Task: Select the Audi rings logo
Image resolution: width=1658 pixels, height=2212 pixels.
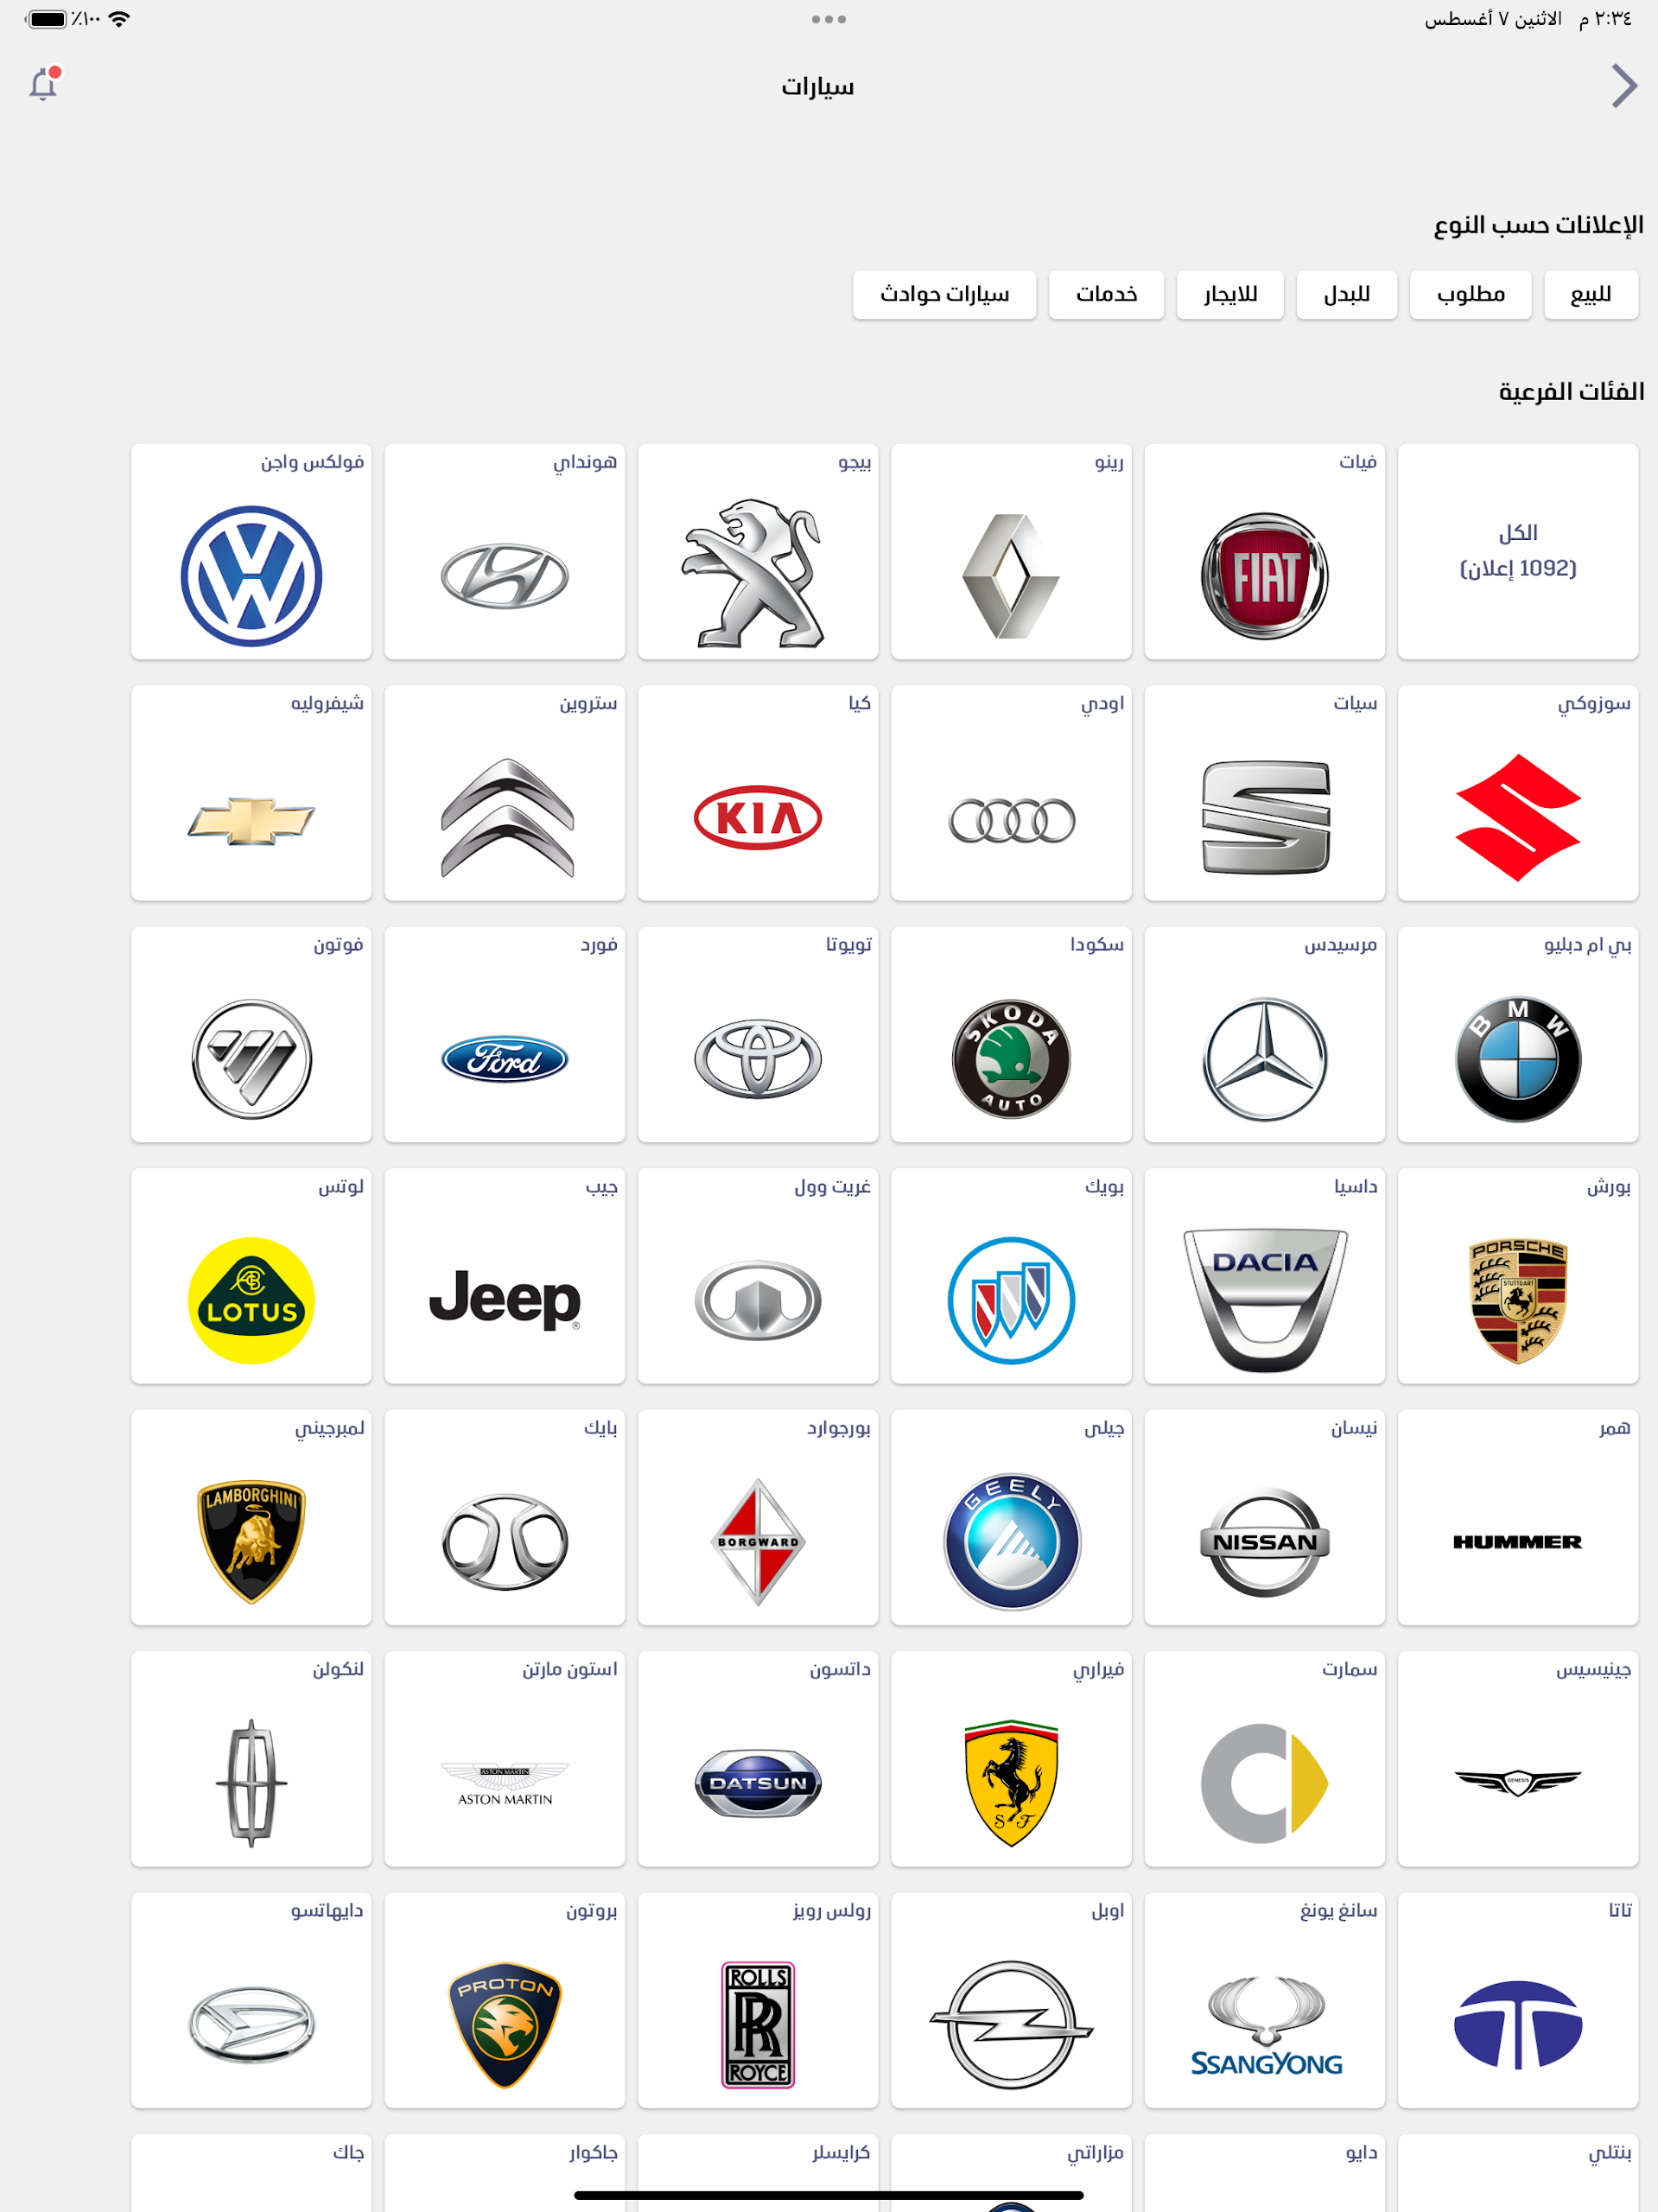Action: pos(1012,821)
